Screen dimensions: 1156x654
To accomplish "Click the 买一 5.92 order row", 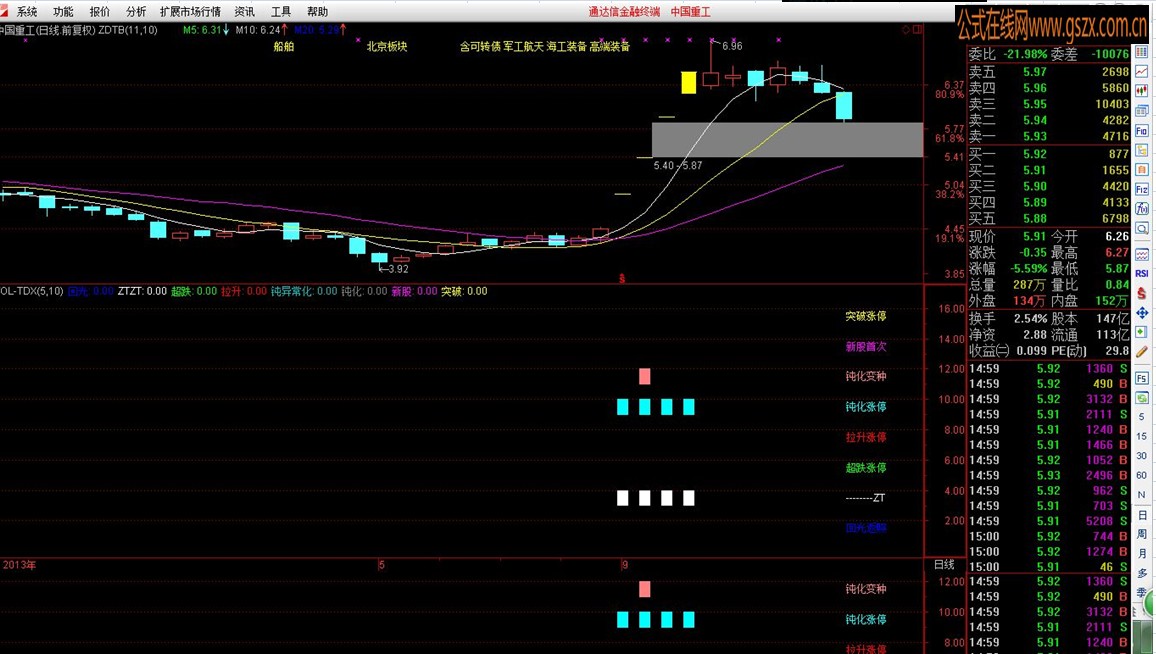I will [1048, 154].
